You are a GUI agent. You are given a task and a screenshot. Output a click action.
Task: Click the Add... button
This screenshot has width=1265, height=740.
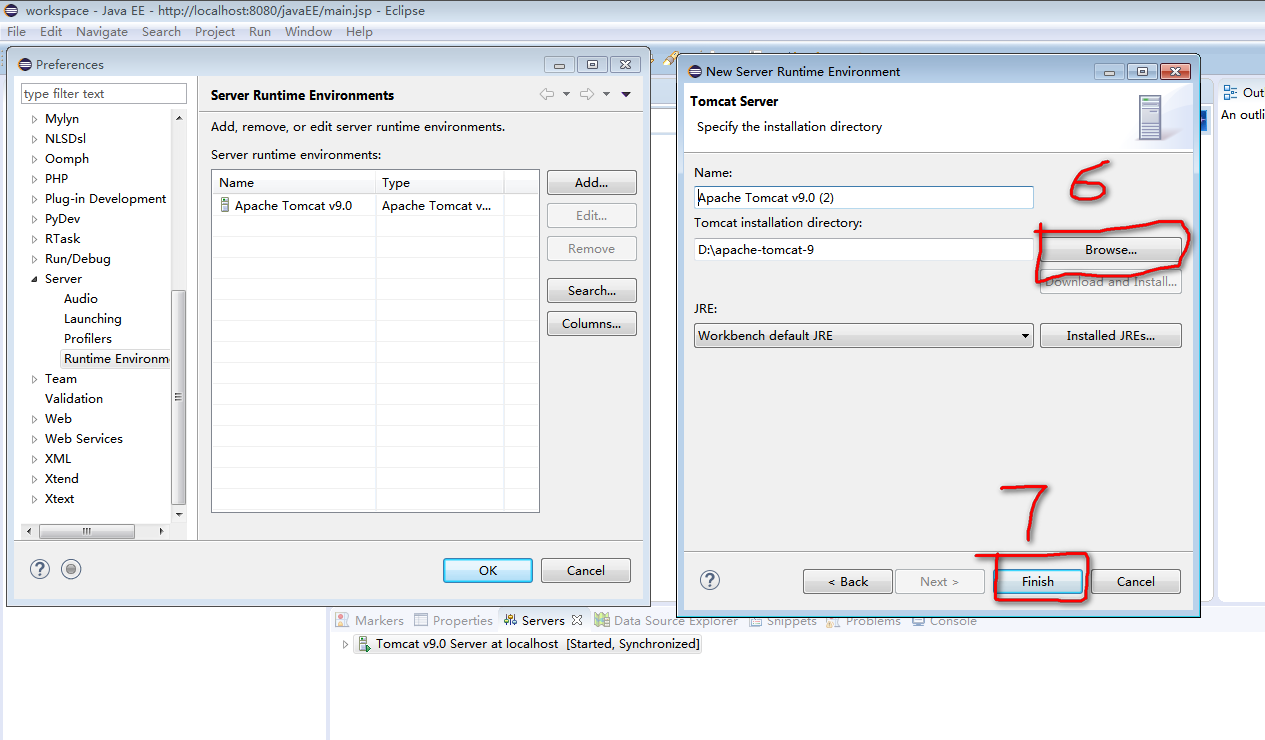[592, 183]
